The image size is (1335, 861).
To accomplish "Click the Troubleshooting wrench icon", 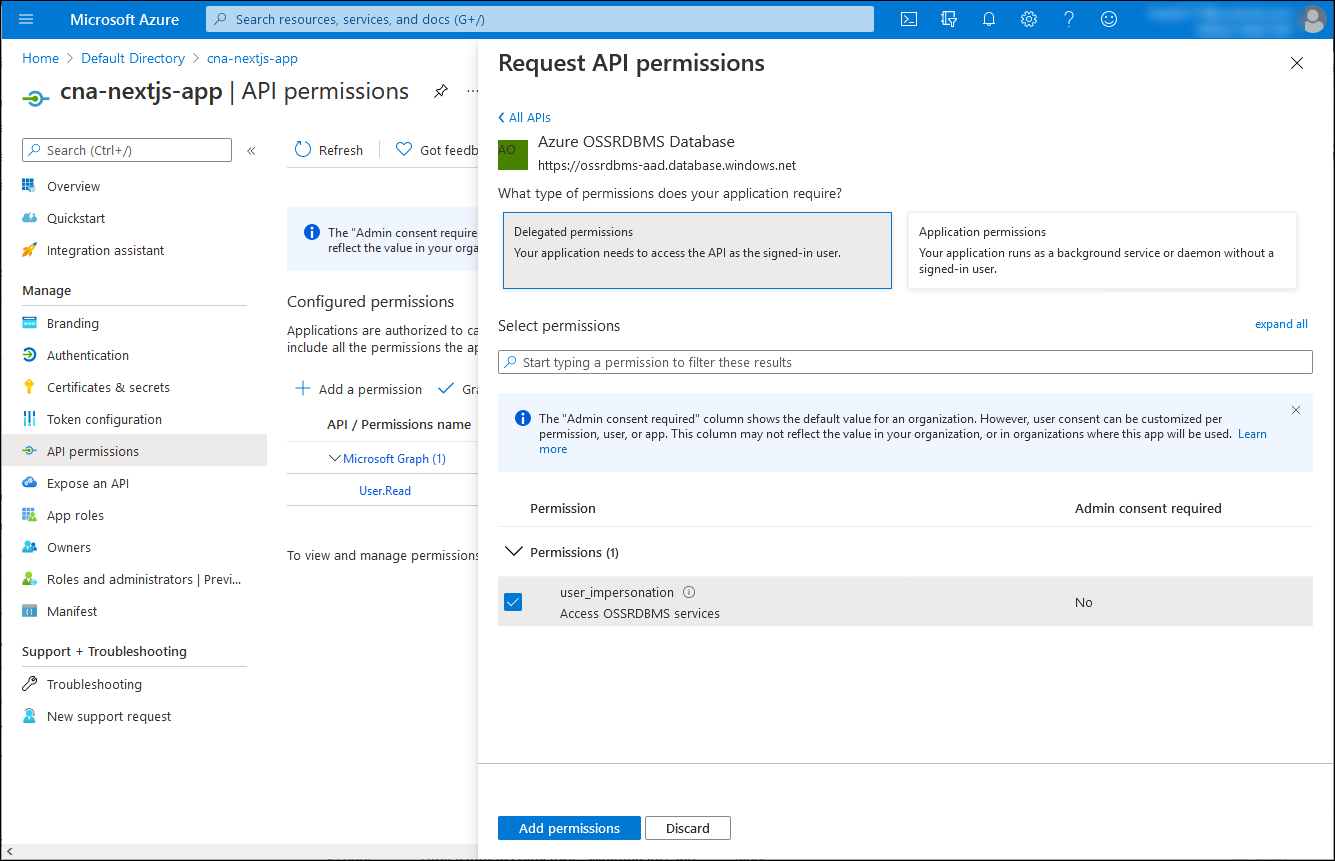I will (x=29, y=684).
